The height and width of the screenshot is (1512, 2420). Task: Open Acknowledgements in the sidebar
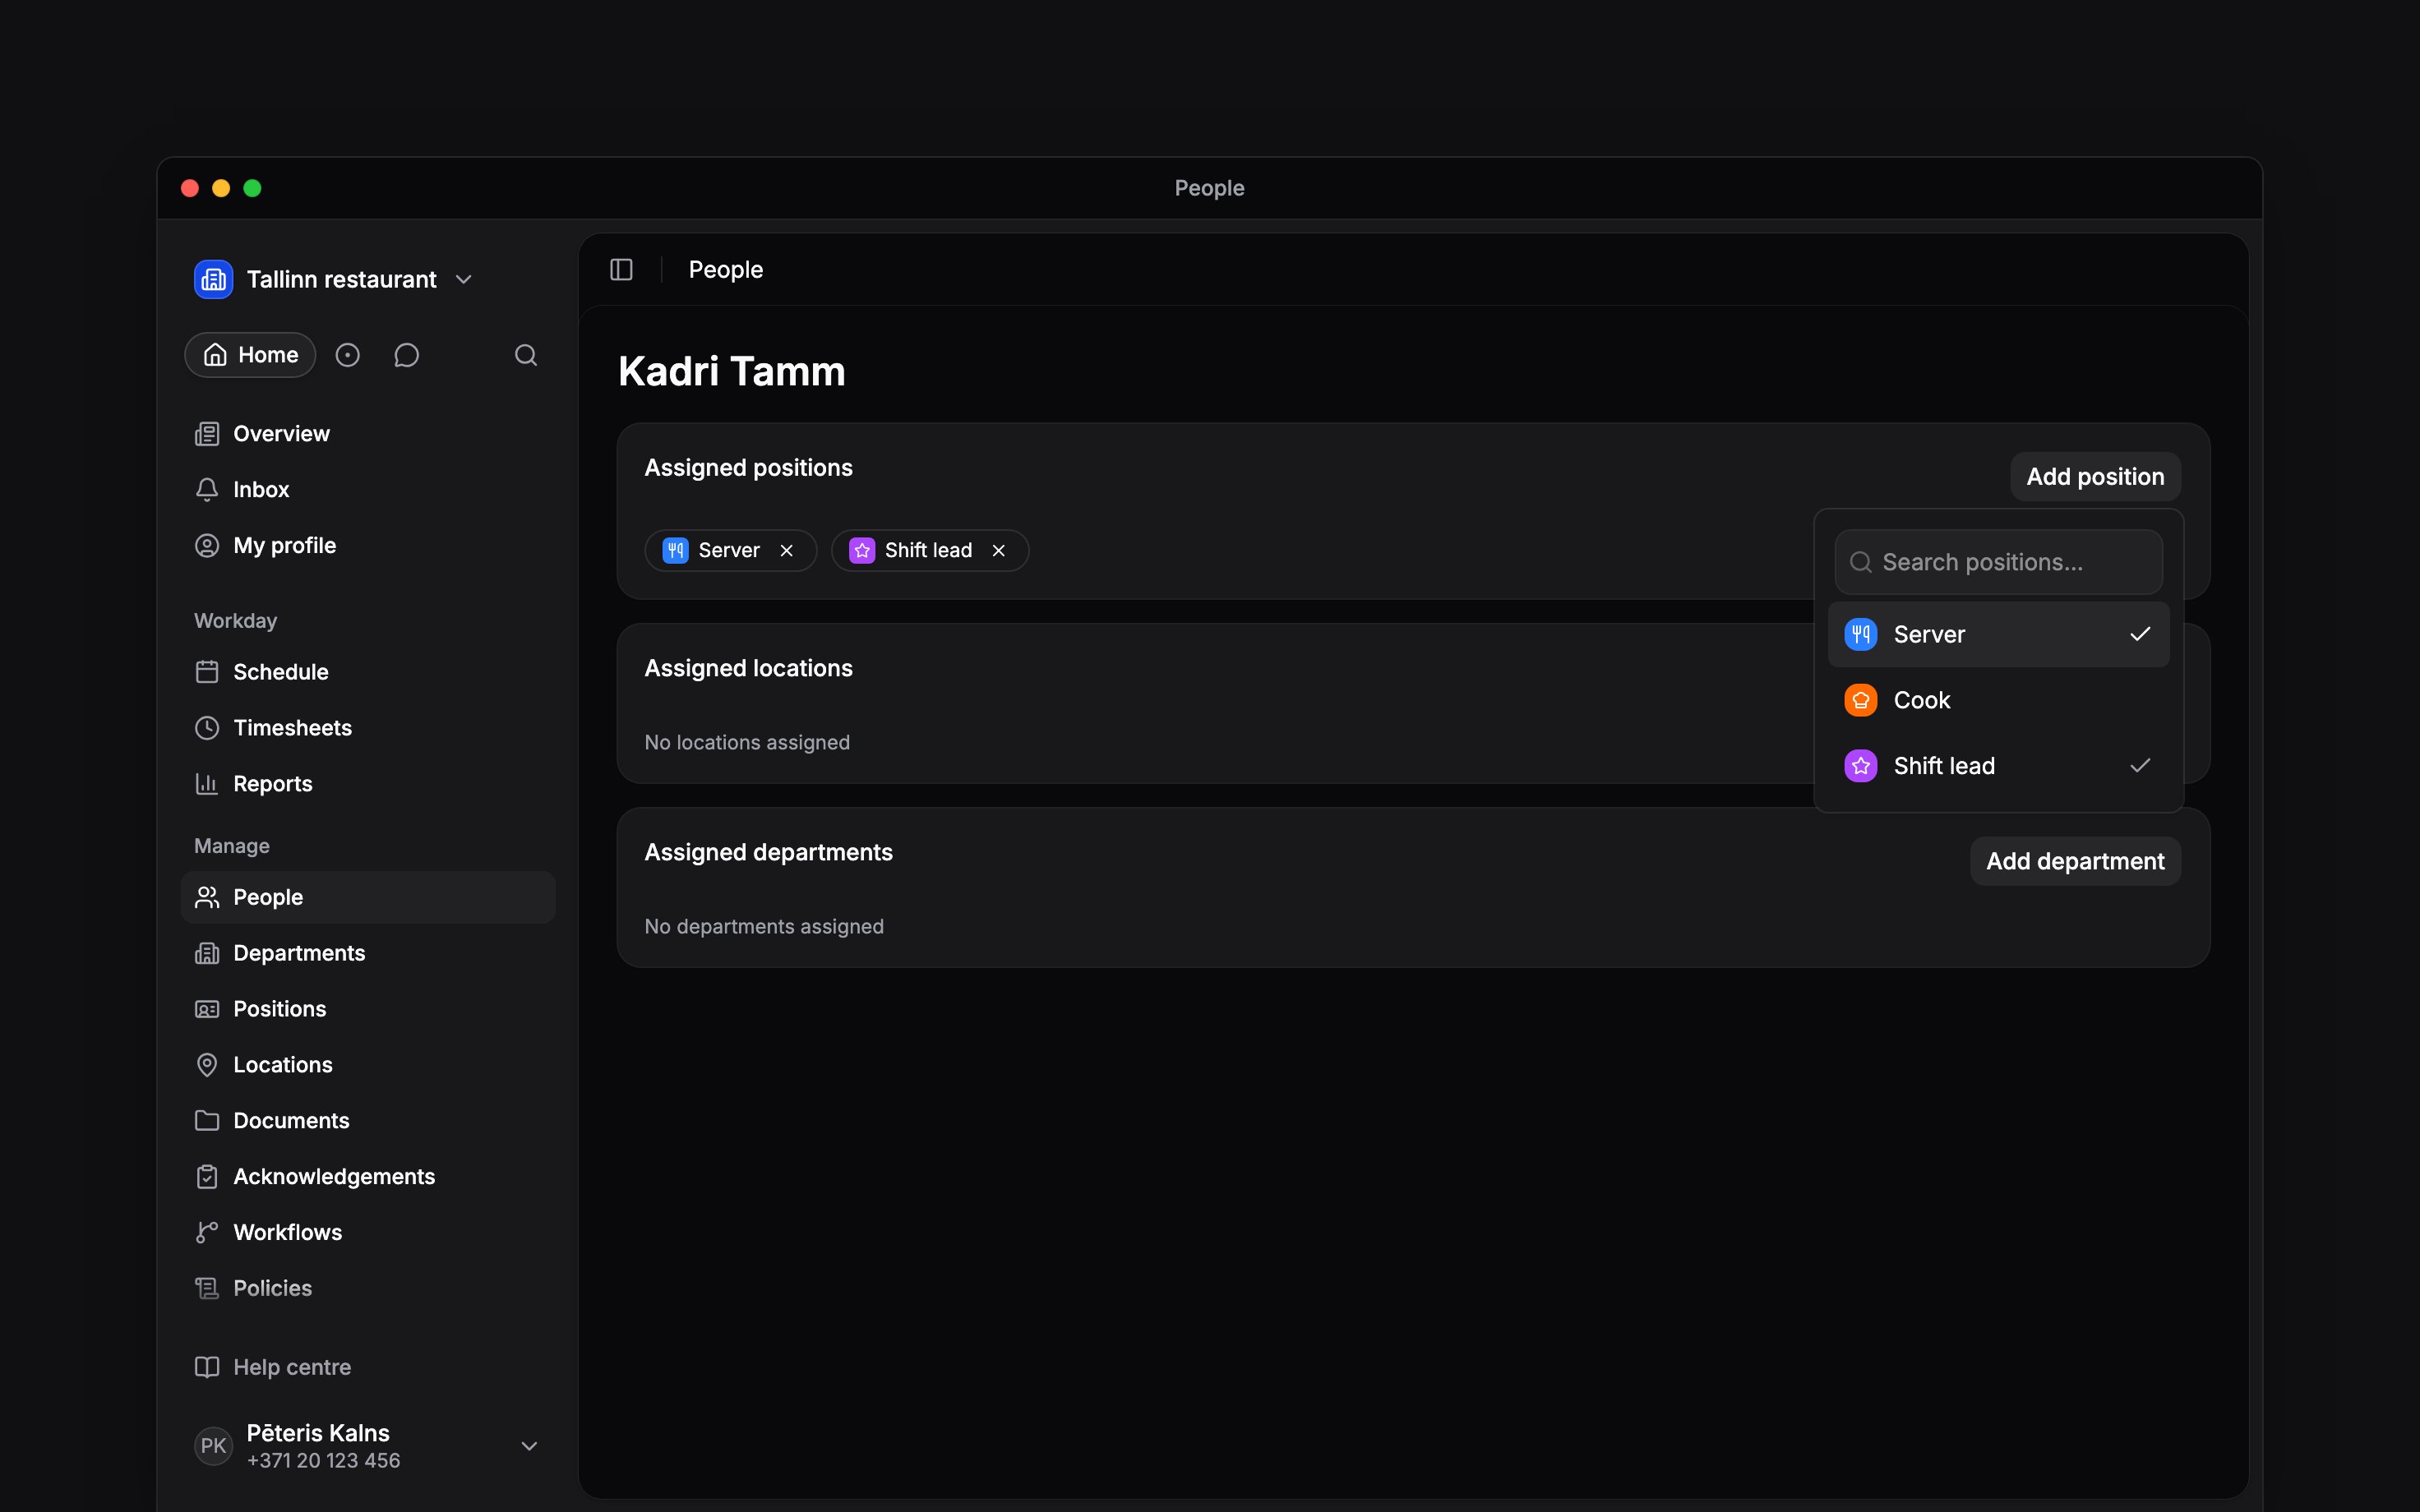[x=367, y=1177]
